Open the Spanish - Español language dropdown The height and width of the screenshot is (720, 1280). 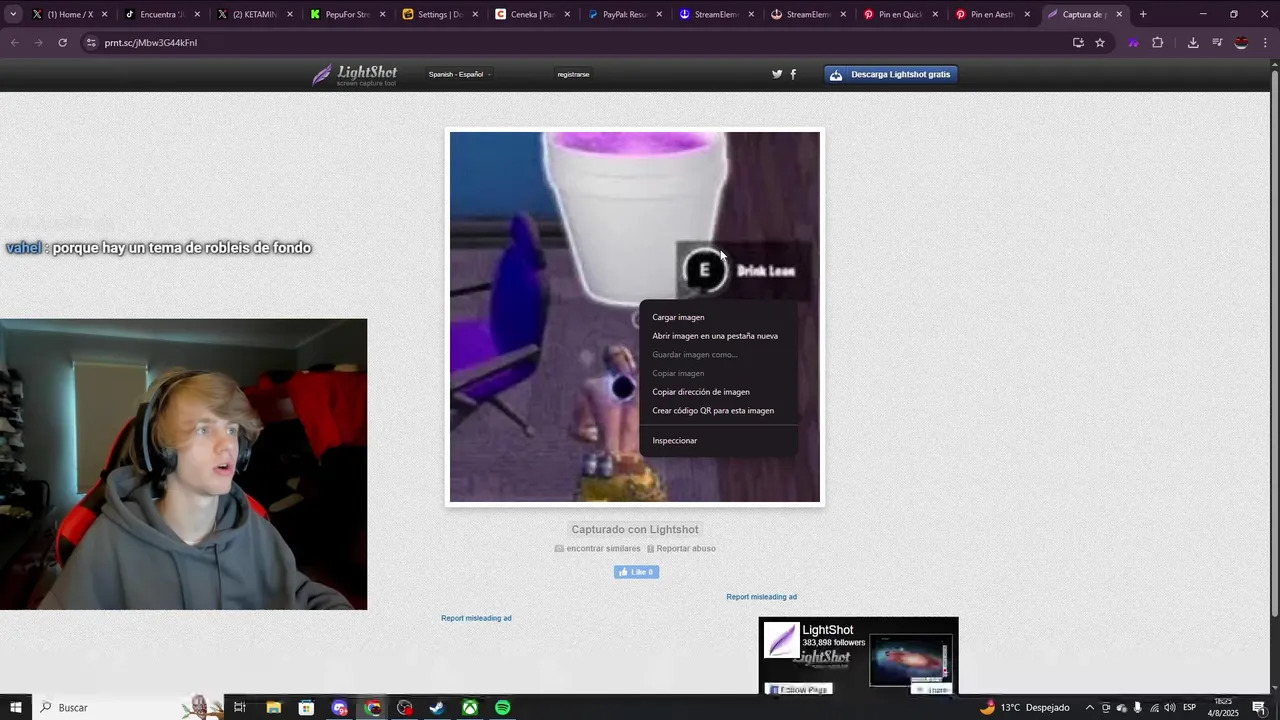pyautogui.click(x=459, y=74)
